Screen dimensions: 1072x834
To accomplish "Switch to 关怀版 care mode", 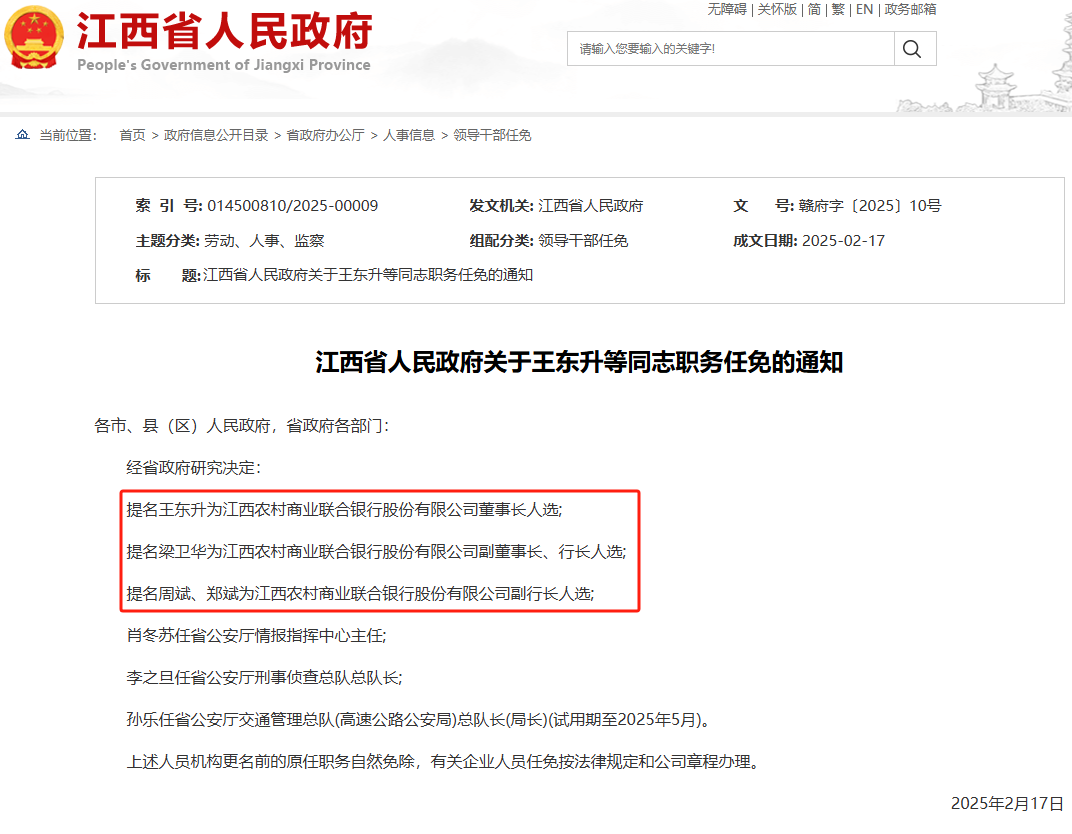I will click(x=777, y=9).
